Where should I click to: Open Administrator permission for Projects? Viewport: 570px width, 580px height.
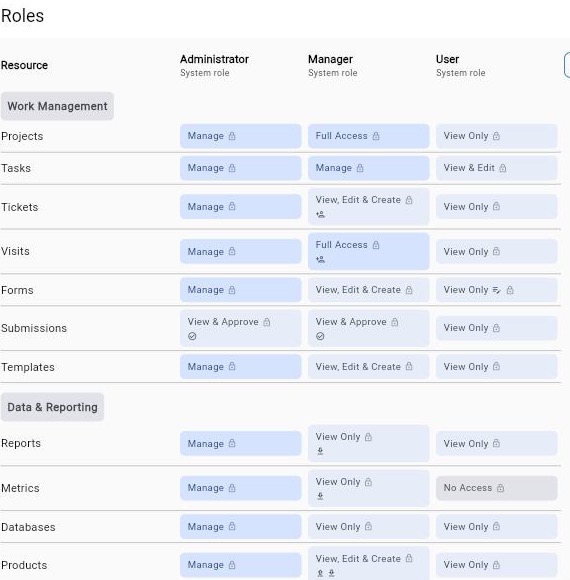point(241,136)
